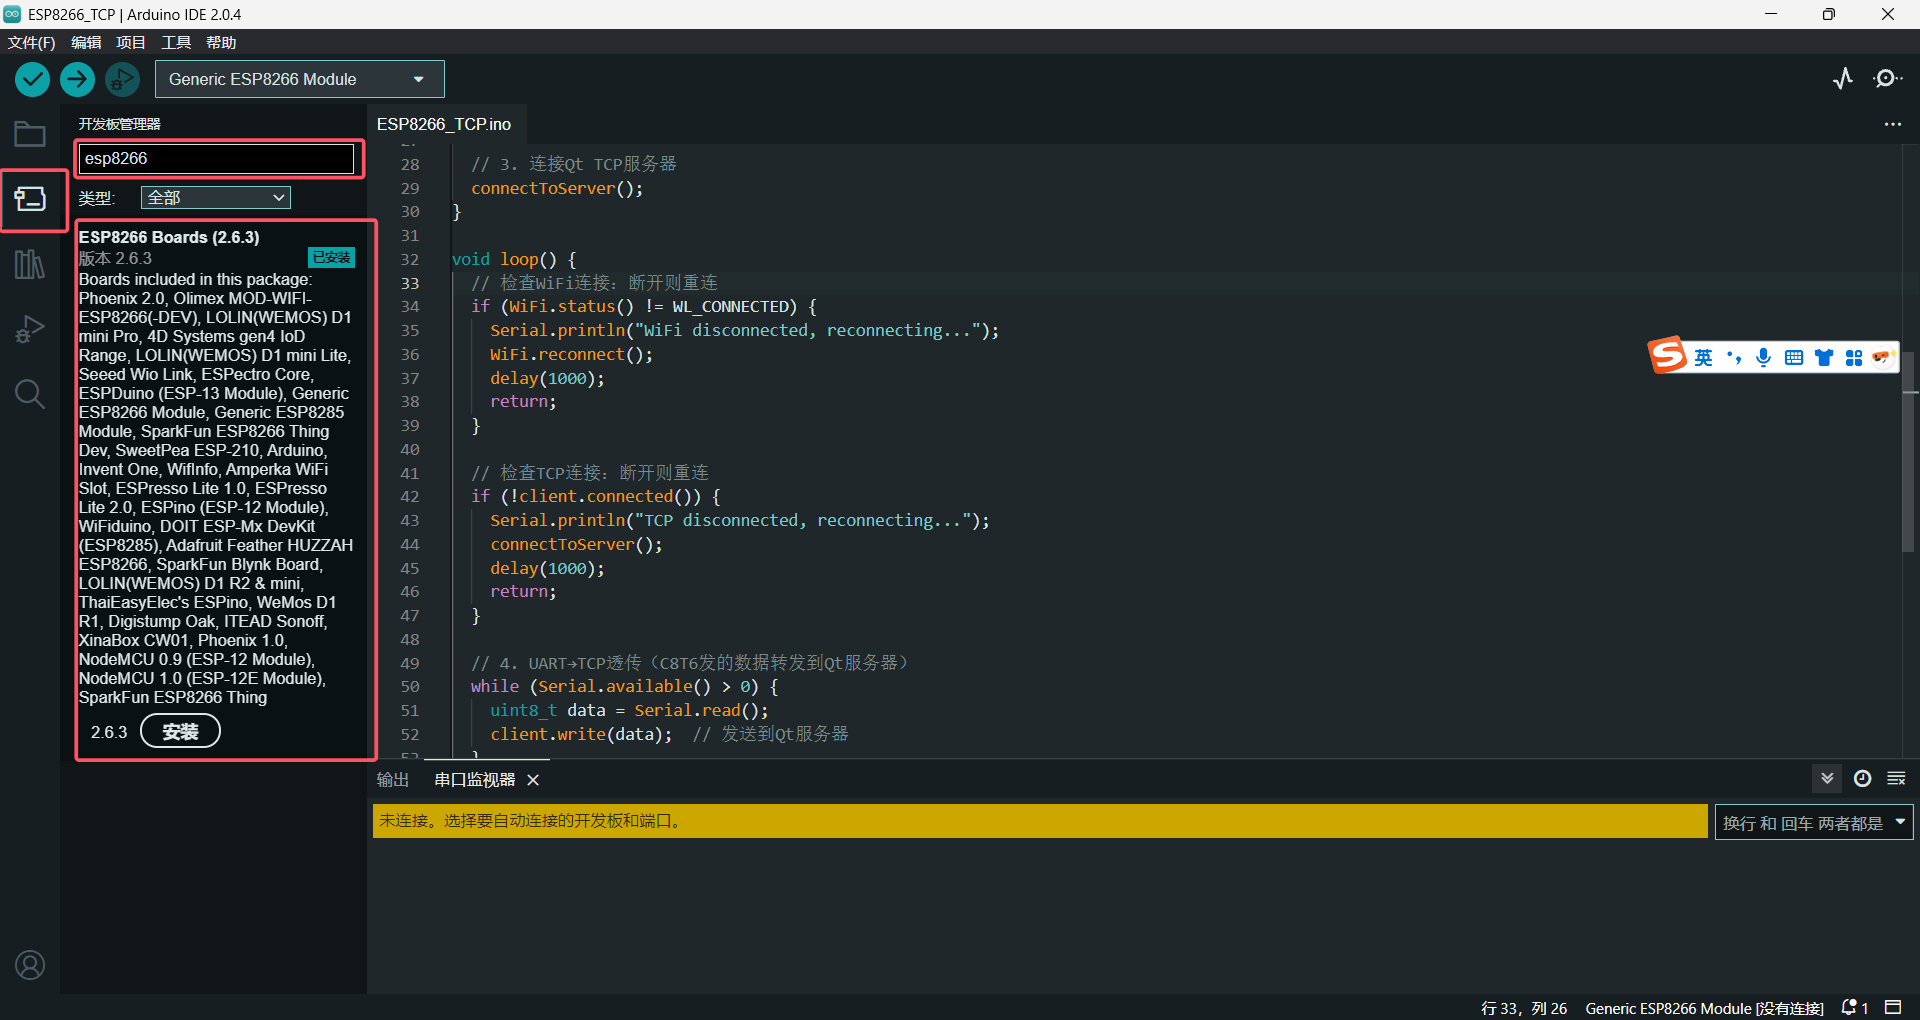Open the 帮助 menu
Screen dimensions: 1920x1020
coord(221,42)
